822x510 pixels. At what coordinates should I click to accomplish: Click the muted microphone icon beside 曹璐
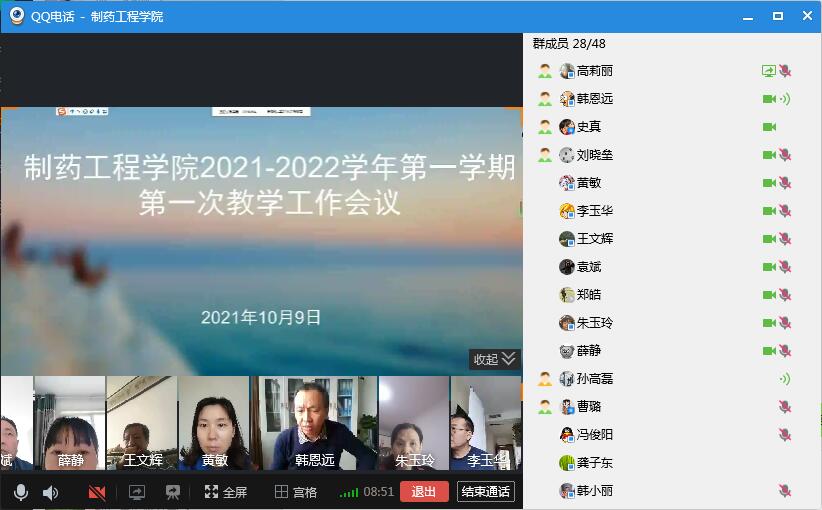click(785, 407)
